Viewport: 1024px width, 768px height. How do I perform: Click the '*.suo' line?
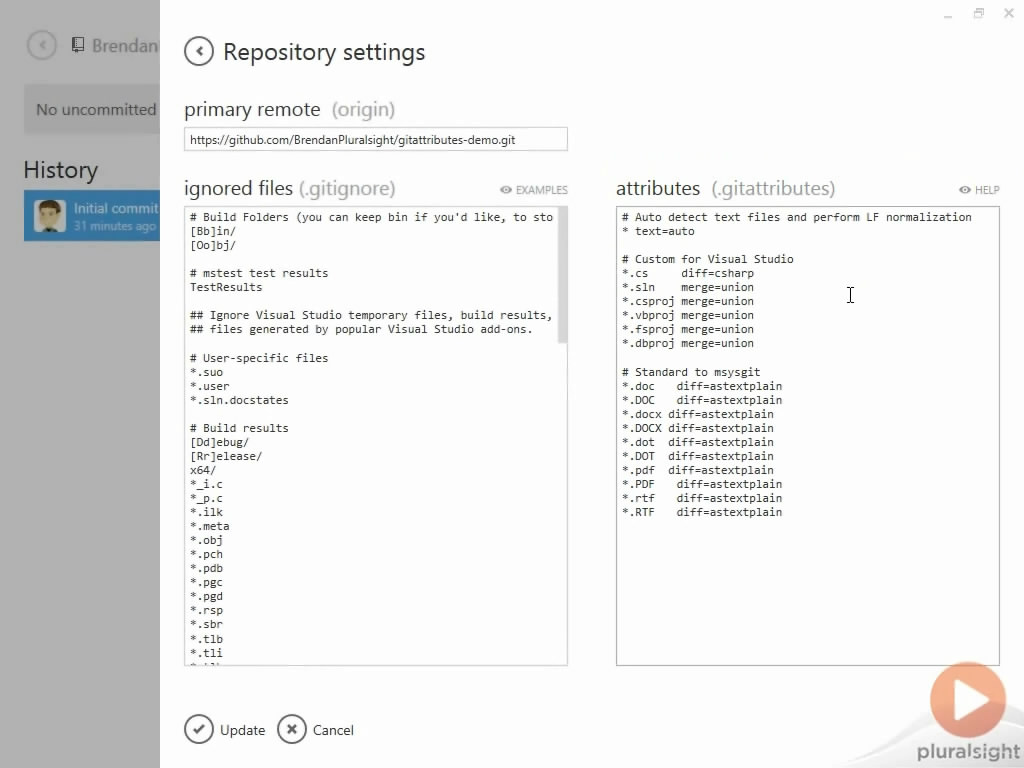pos(206,372)
